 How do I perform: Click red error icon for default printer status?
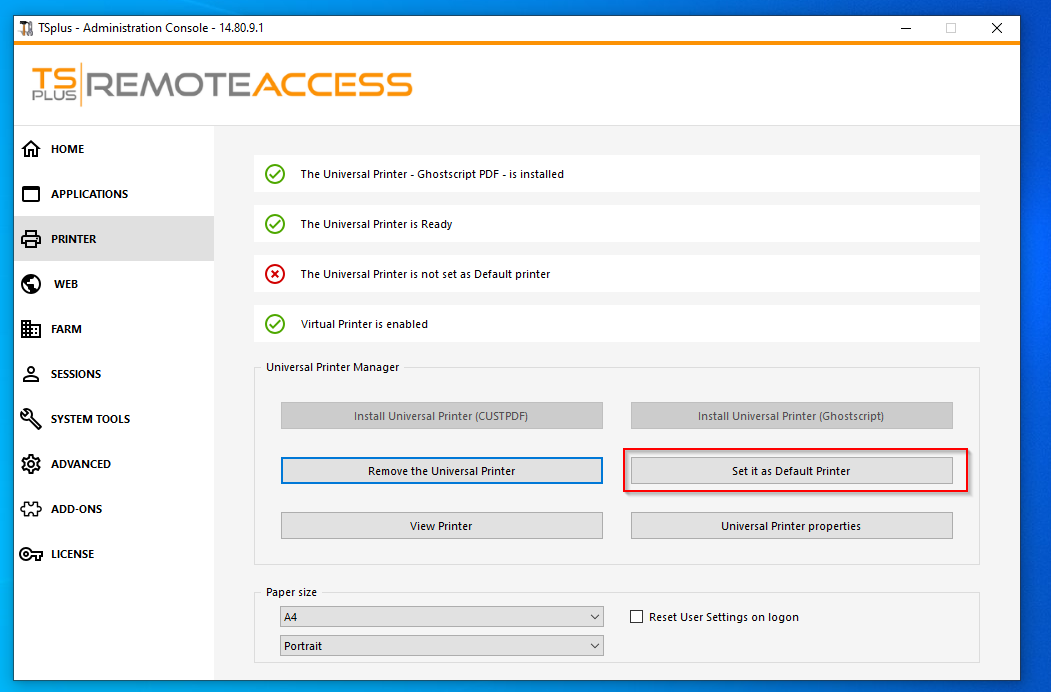(x=275, y=274)
